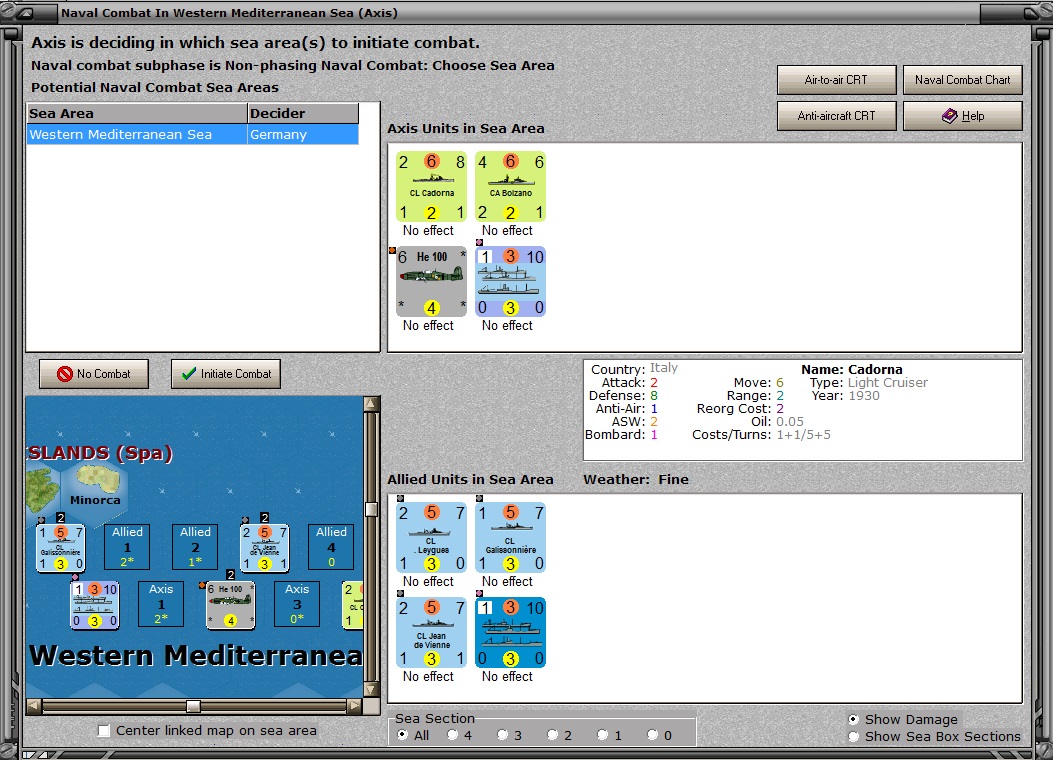Click the map's scroll down arrow
The height and width of the screenshot is (760, 1053).
tap(371, 689)
